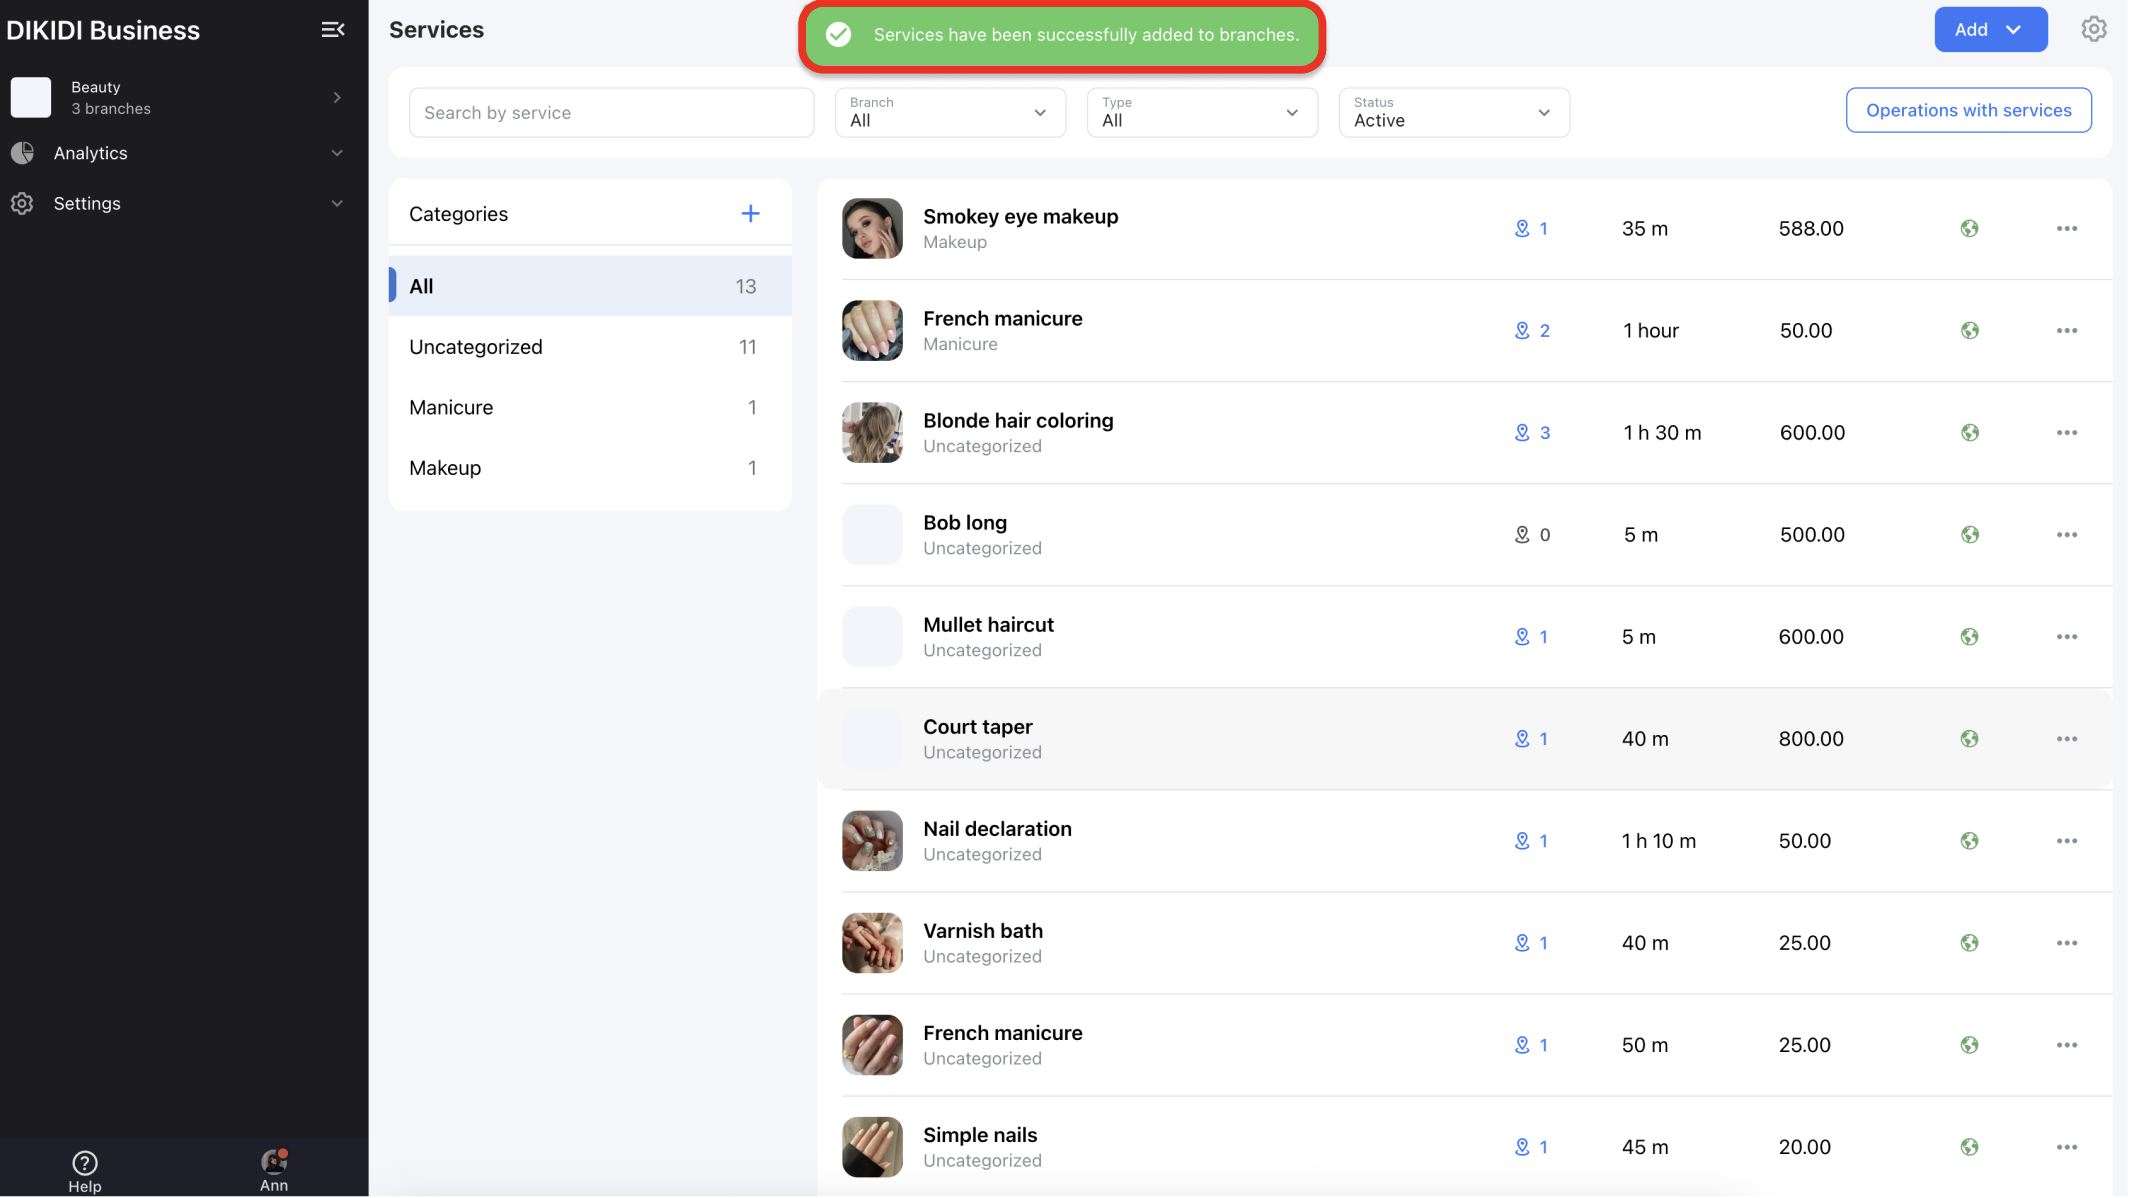Open the Status Active dropdown
The width and height of the screenshot is (2130, 1198).
pyautogui.click(x=1453, y=112)
